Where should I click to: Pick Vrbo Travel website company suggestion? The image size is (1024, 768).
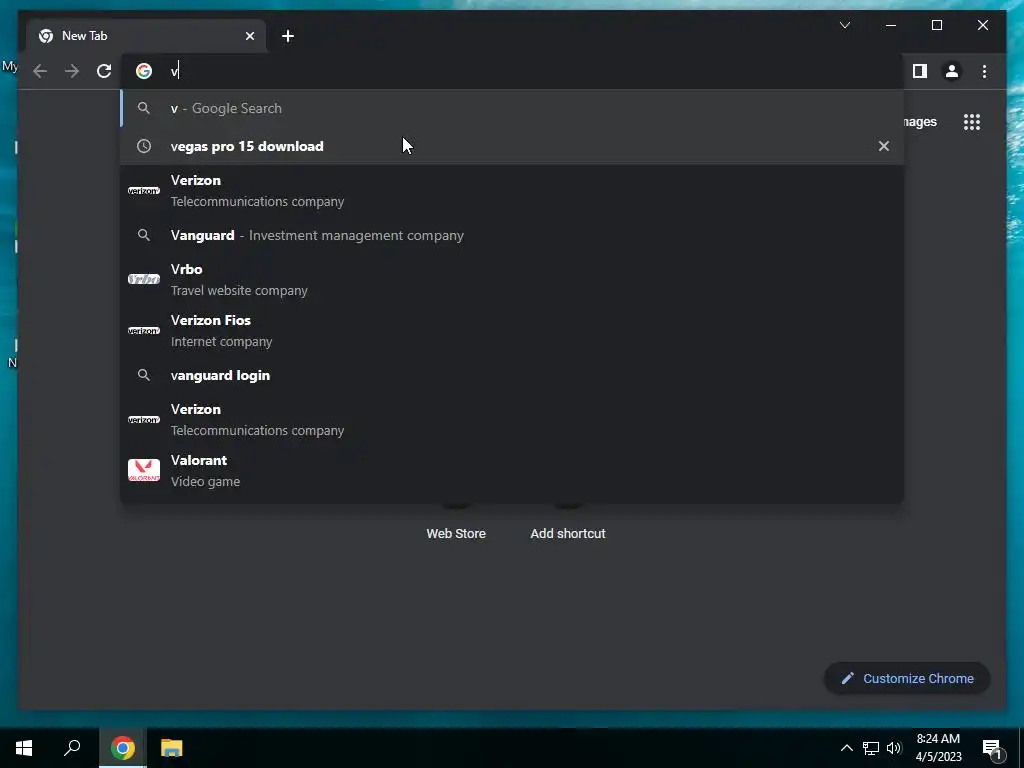click(x=513, y=280)
